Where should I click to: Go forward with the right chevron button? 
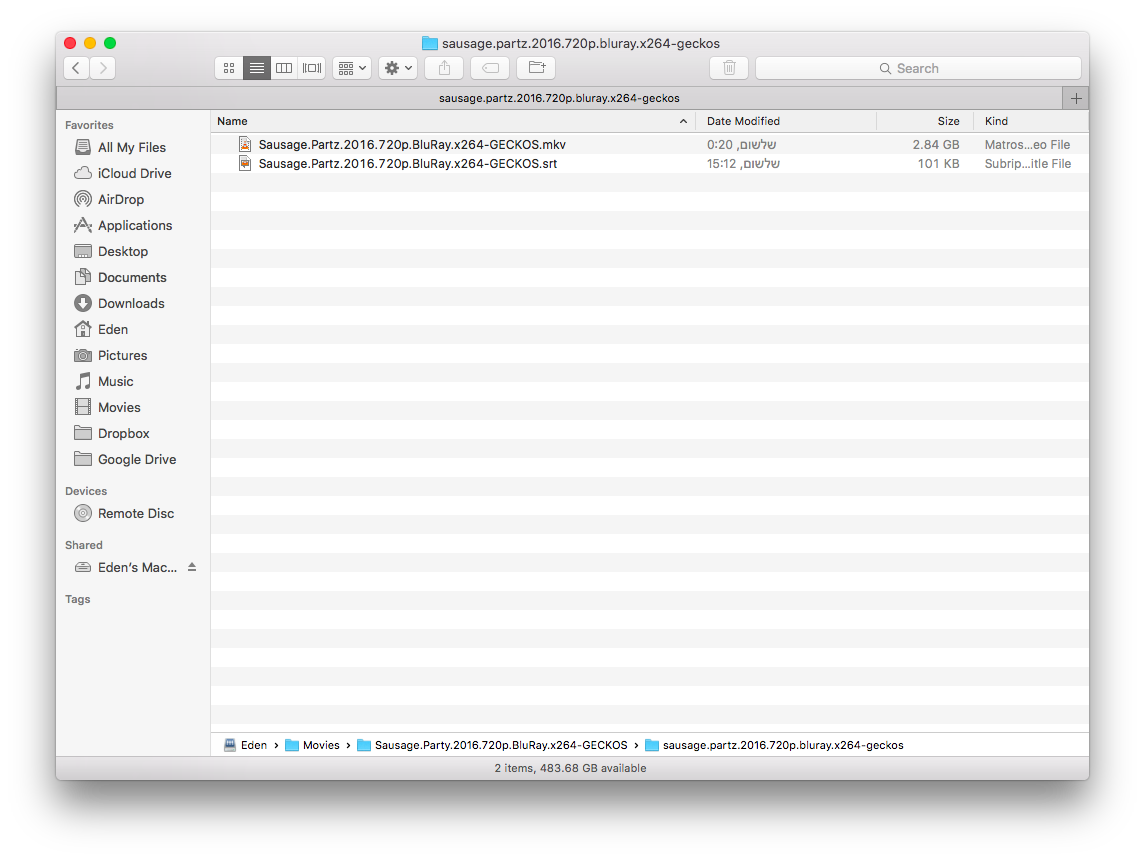click(103, 68)
